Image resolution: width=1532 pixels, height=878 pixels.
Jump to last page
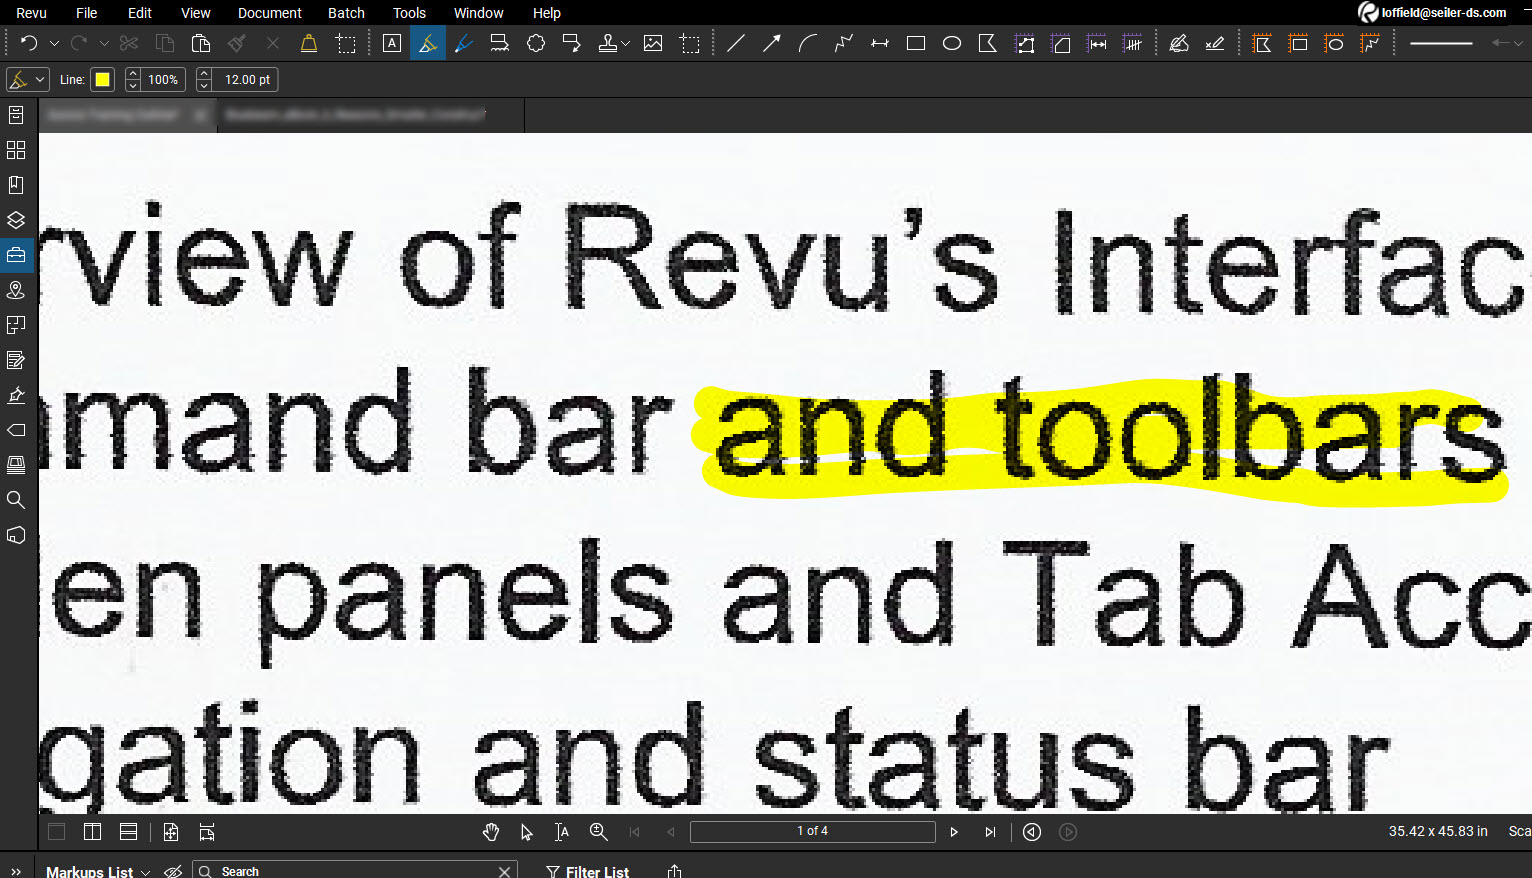(990, 832)
